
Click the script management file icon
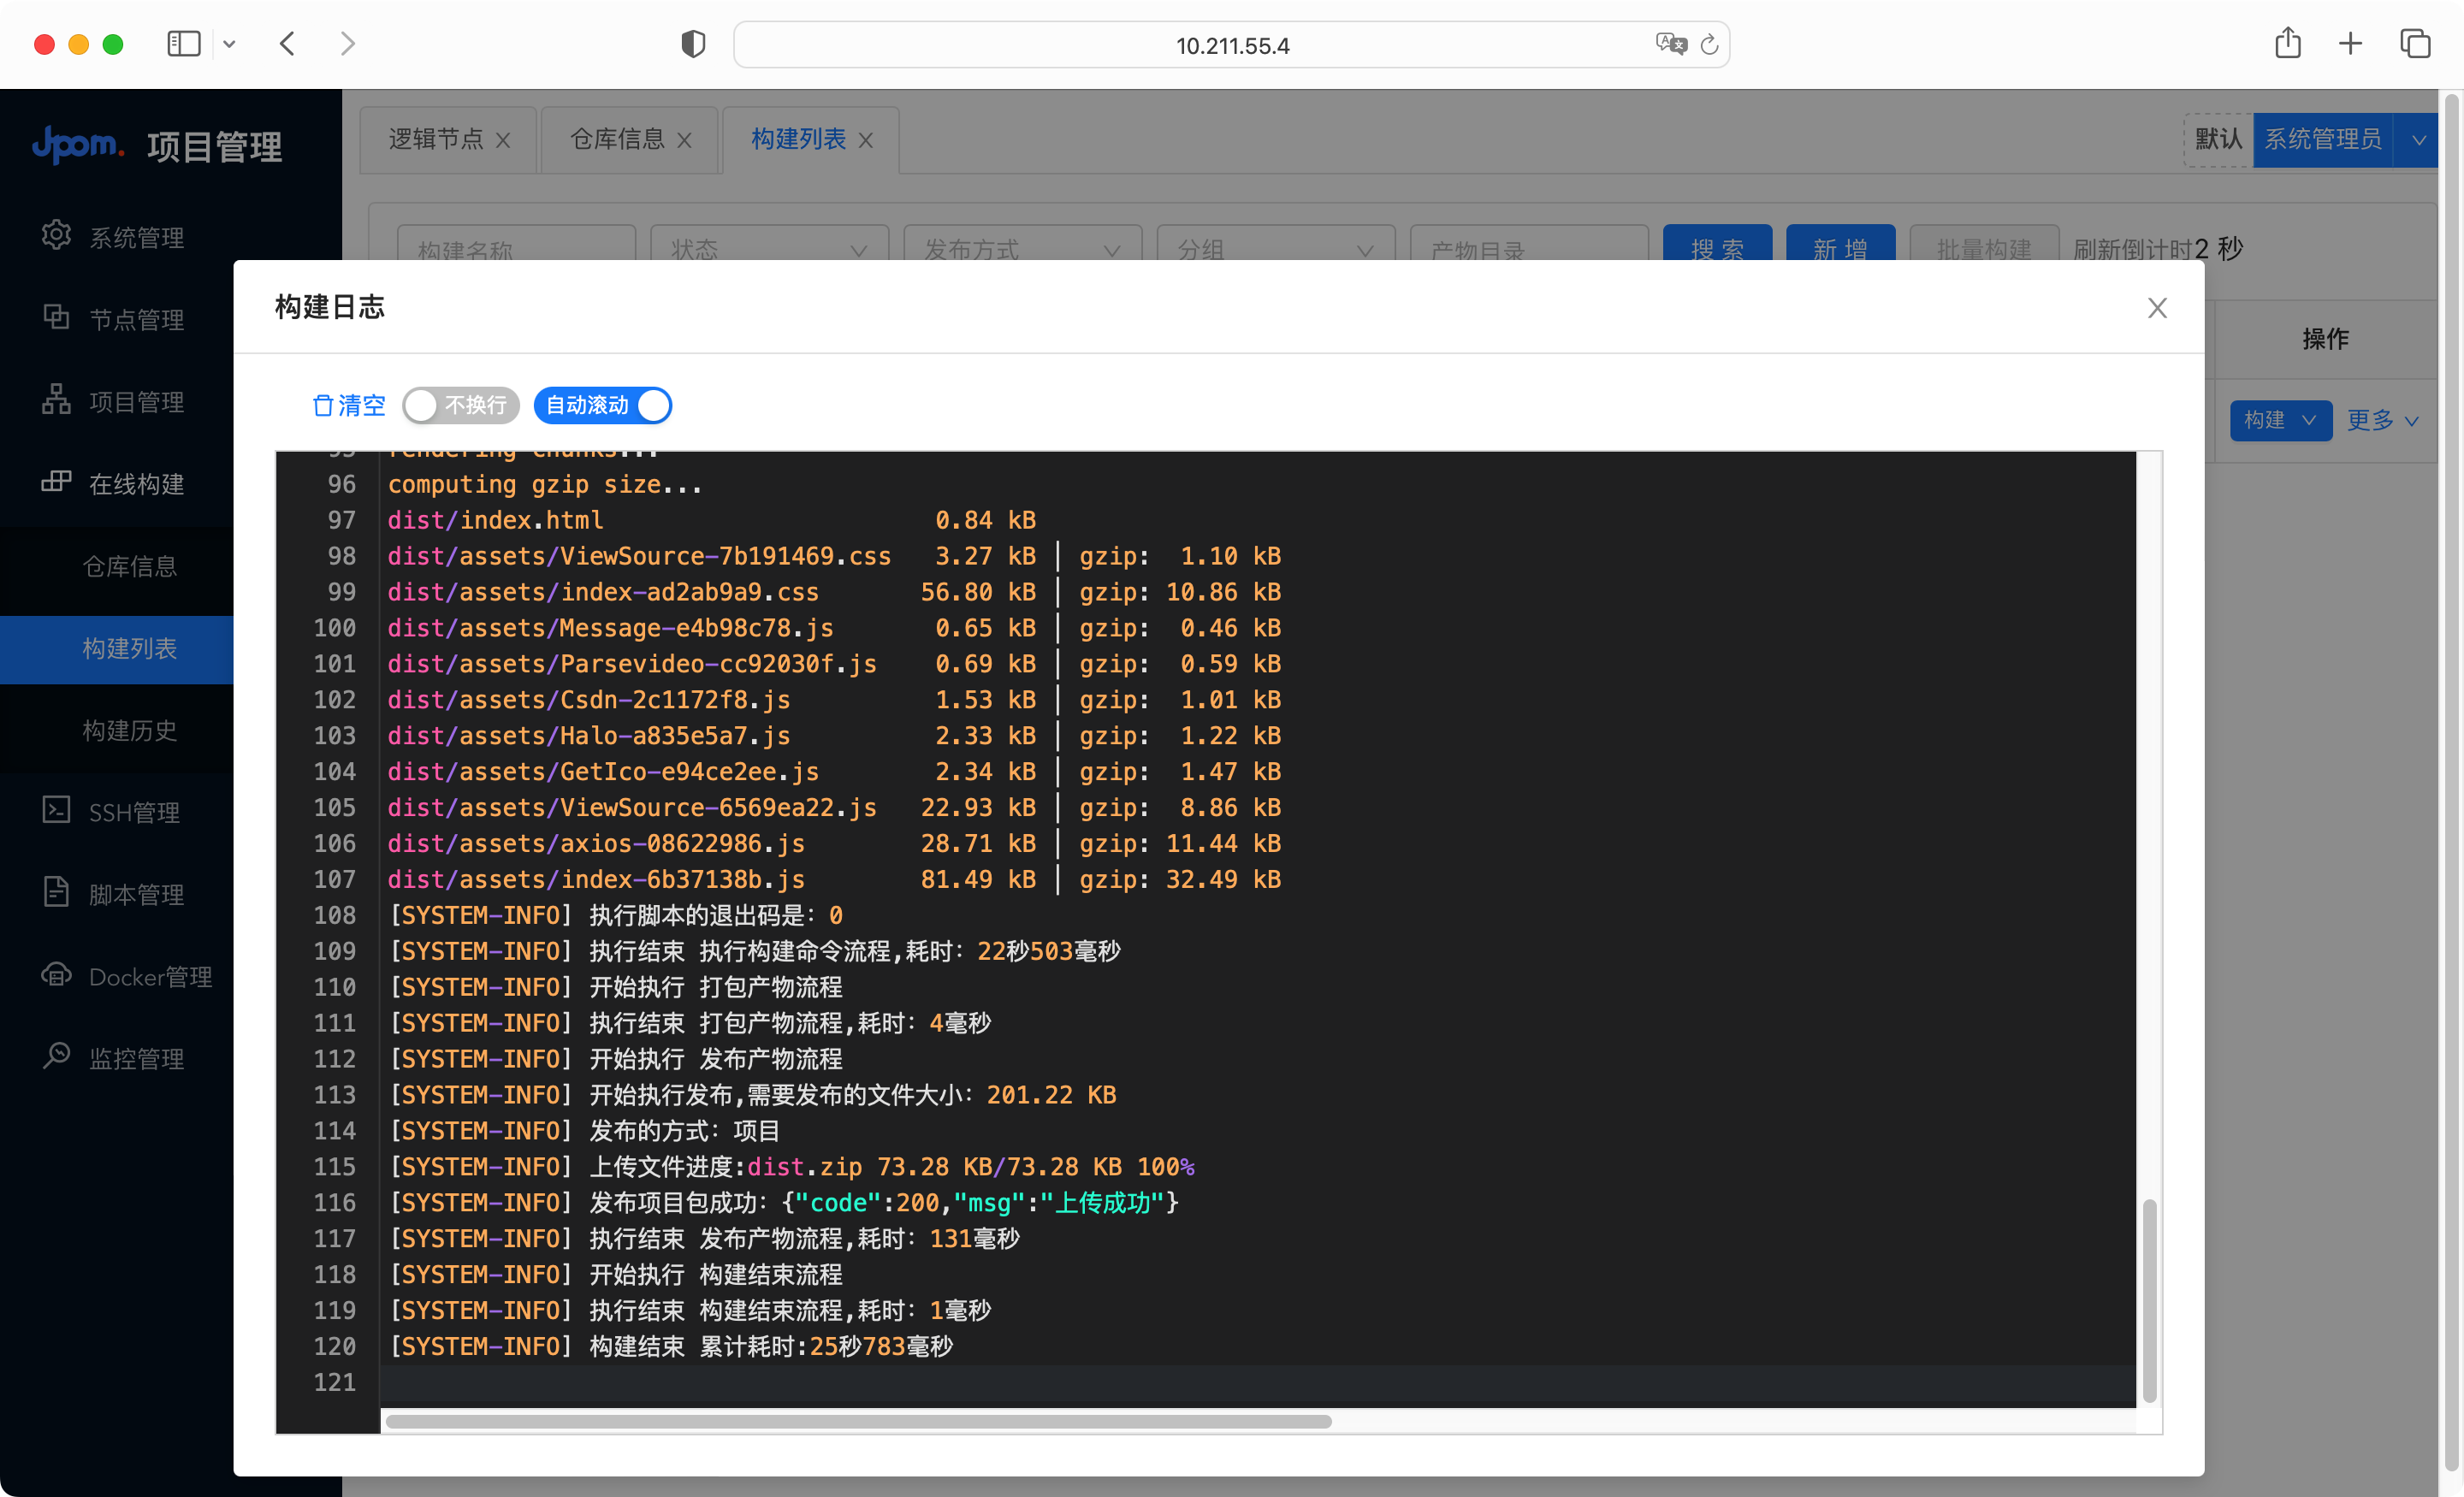[56, 891]
